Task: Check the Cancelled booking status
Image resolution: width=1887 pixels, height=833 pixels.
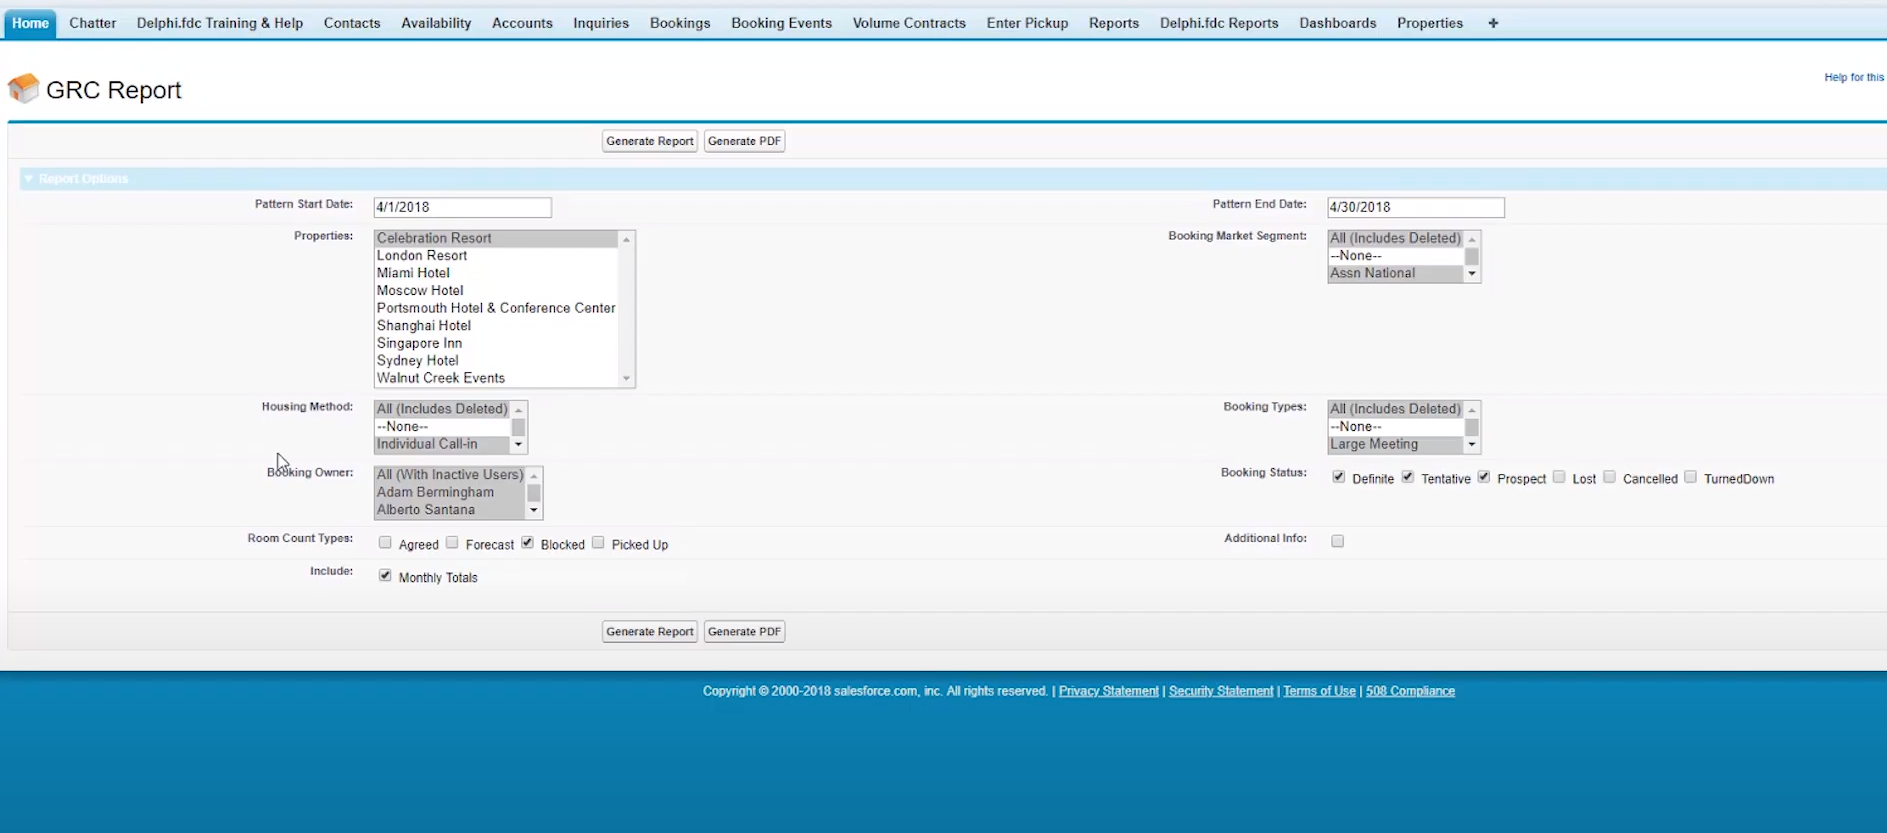Action: click(1609, 477)
